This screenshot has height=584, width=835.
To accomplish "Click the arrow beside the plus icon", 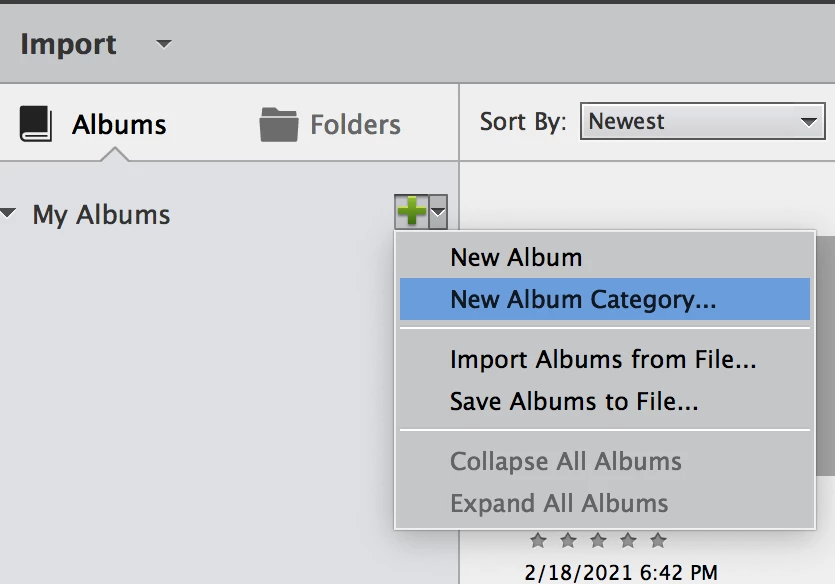I will [438, 212].
